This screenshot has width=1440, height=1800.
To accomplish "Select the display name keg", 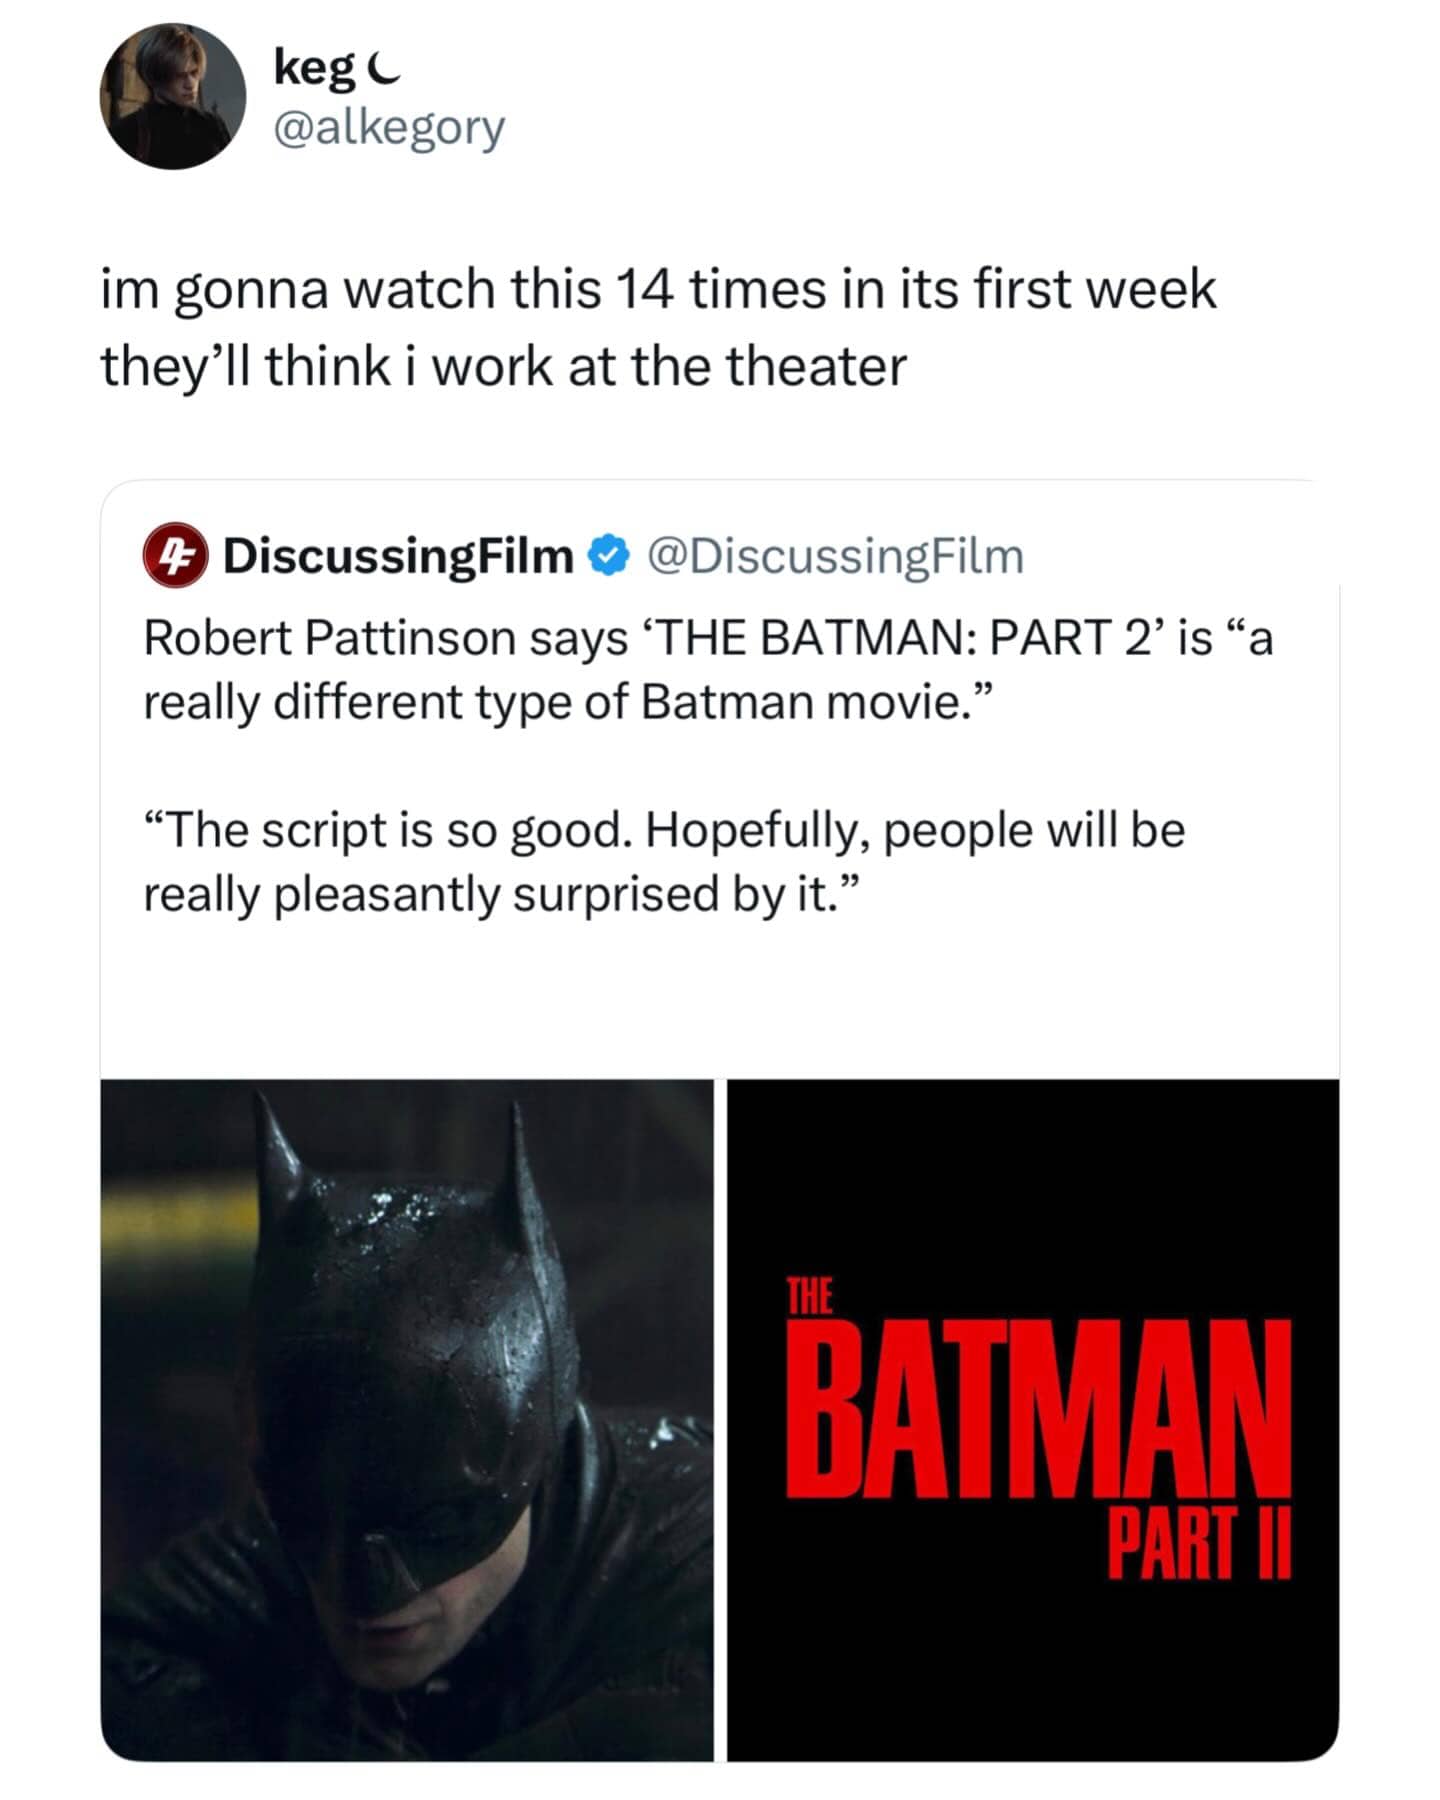I will (x=318, y=63).
